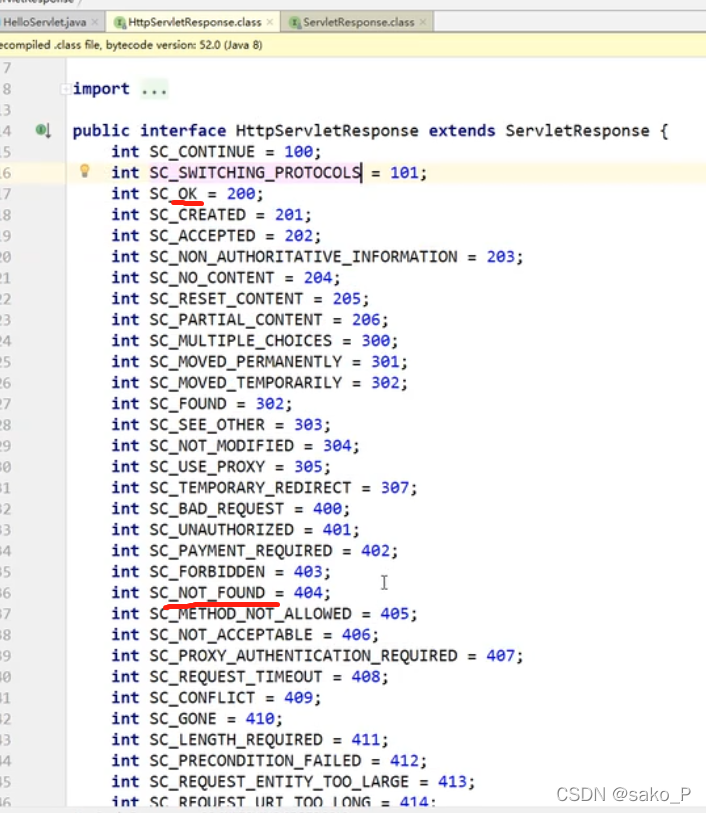Screen dimensions: 706x813
Task: Click the SC_MOVED_PERMANENTLY constant
Action: pyautogui.click(x=246, y=362)
